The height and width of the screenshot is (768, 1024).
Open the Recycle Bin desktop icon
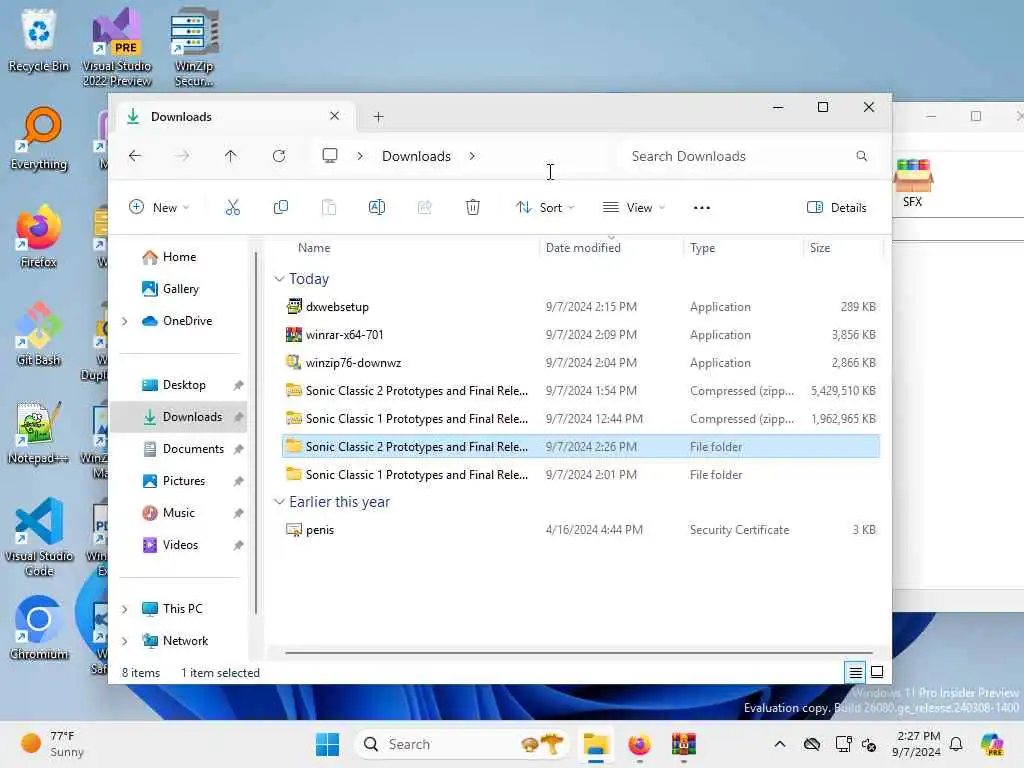point(39,40)
